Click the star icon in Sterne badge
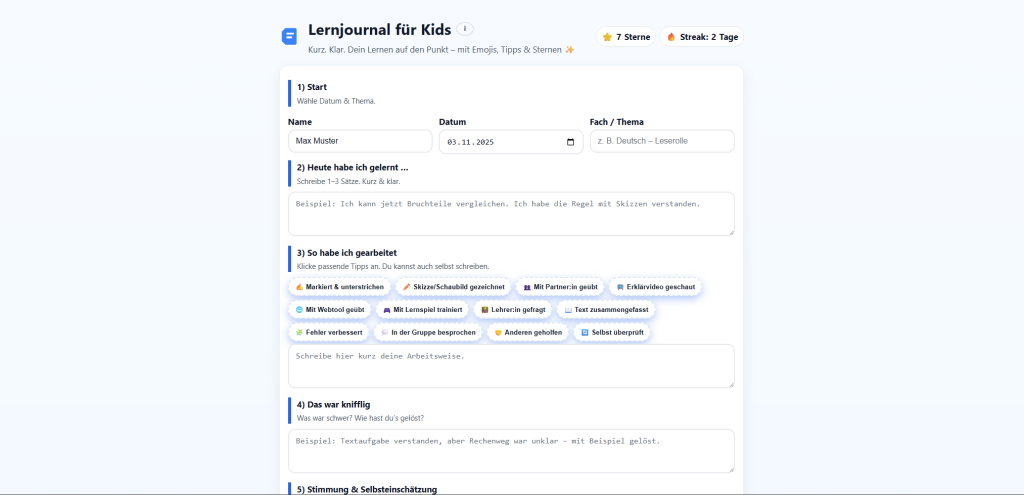 tap(607, 37)
